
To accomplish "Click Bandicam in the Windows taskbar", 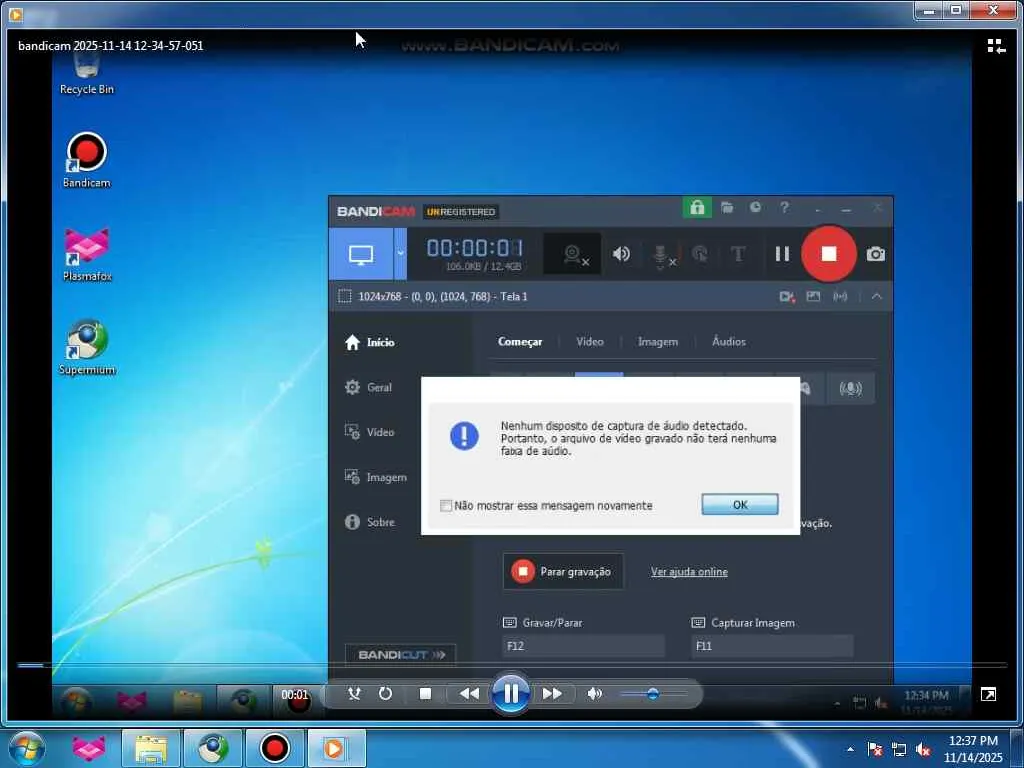I will coord(275,748).
